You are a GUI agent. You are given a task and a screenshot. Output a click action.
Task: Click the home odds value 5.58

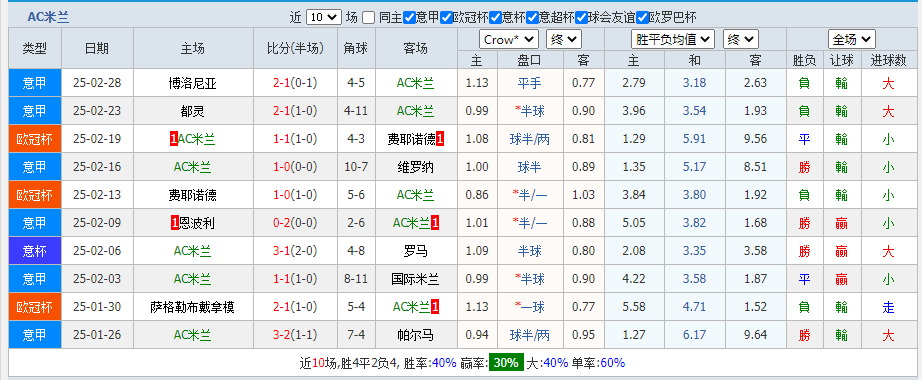coord(633,307)
